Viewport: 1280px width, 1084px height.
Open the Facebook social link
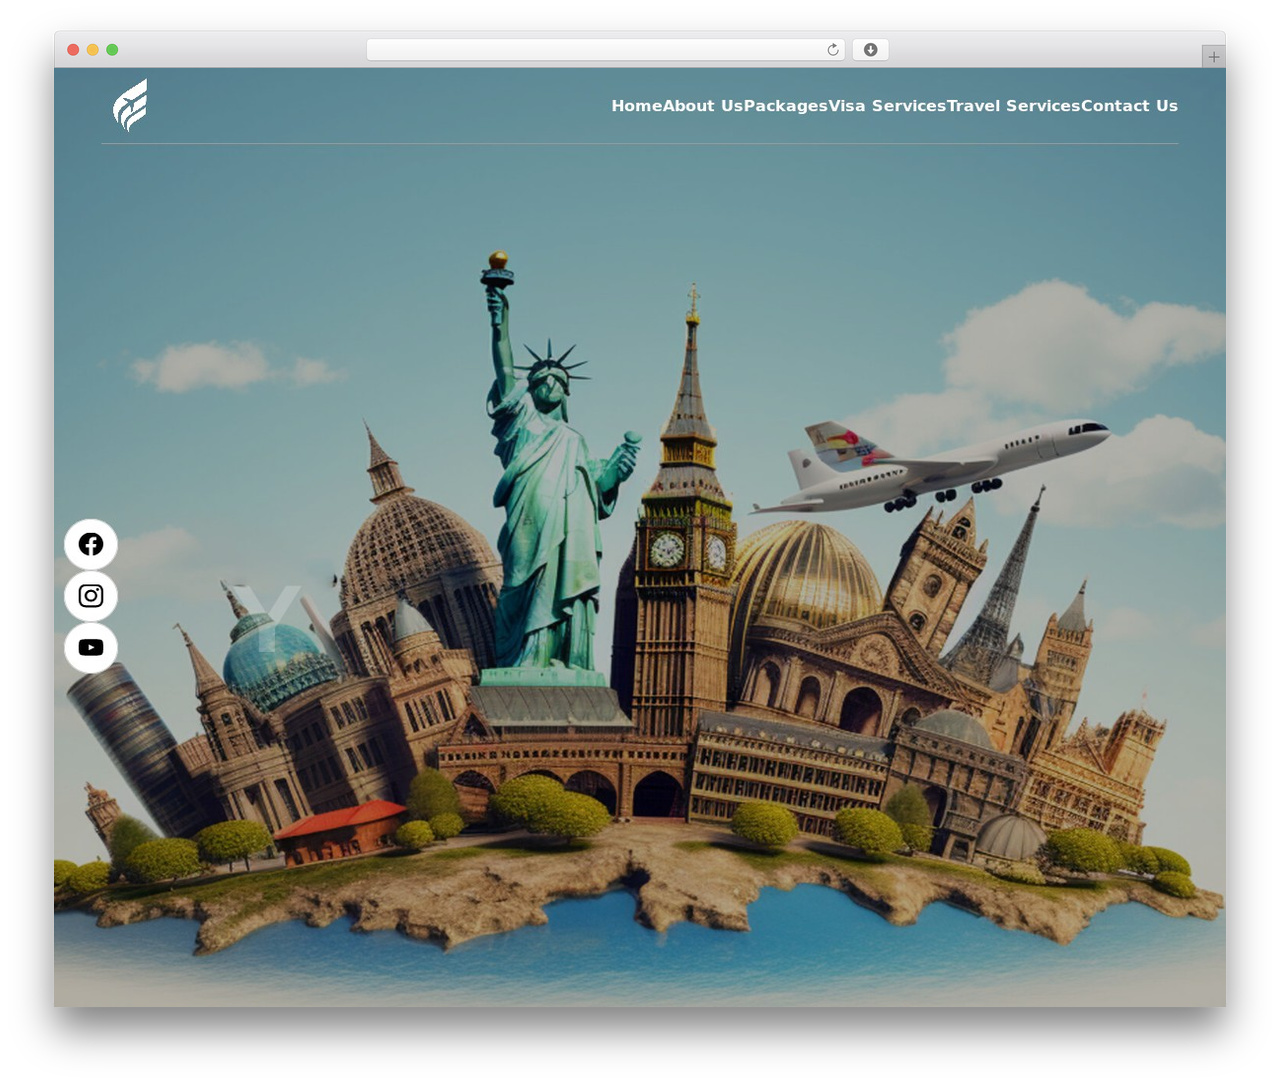pyautogui.click(x=91, y=544)
